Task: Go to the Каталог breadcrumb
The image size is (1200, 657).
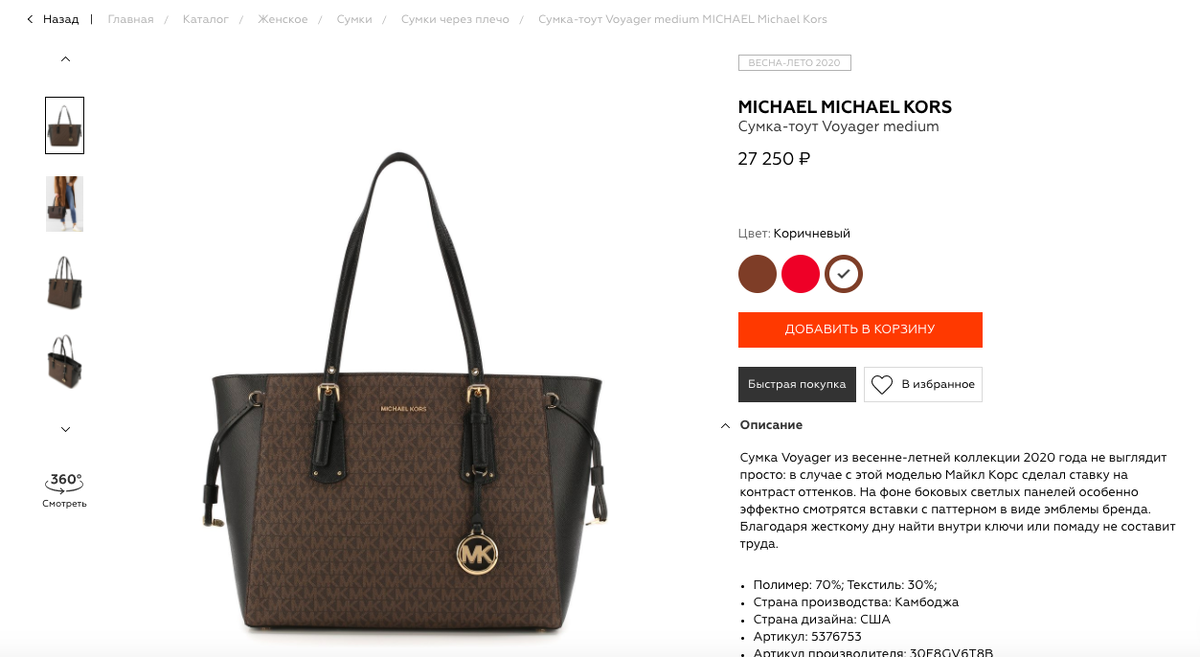Action: (x=206, y=19)
